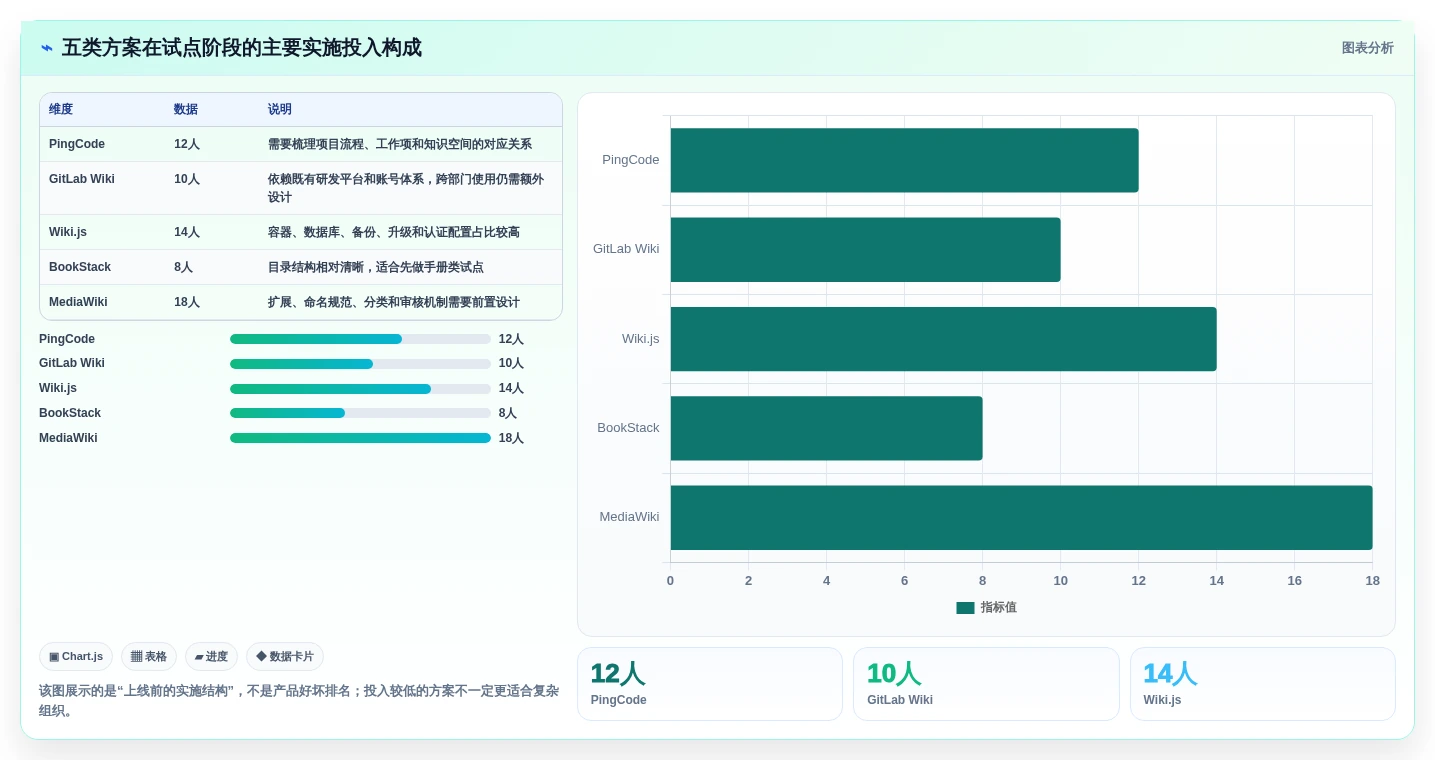Click the 8人 label beside BookStack progress

[x=508, y=413]
